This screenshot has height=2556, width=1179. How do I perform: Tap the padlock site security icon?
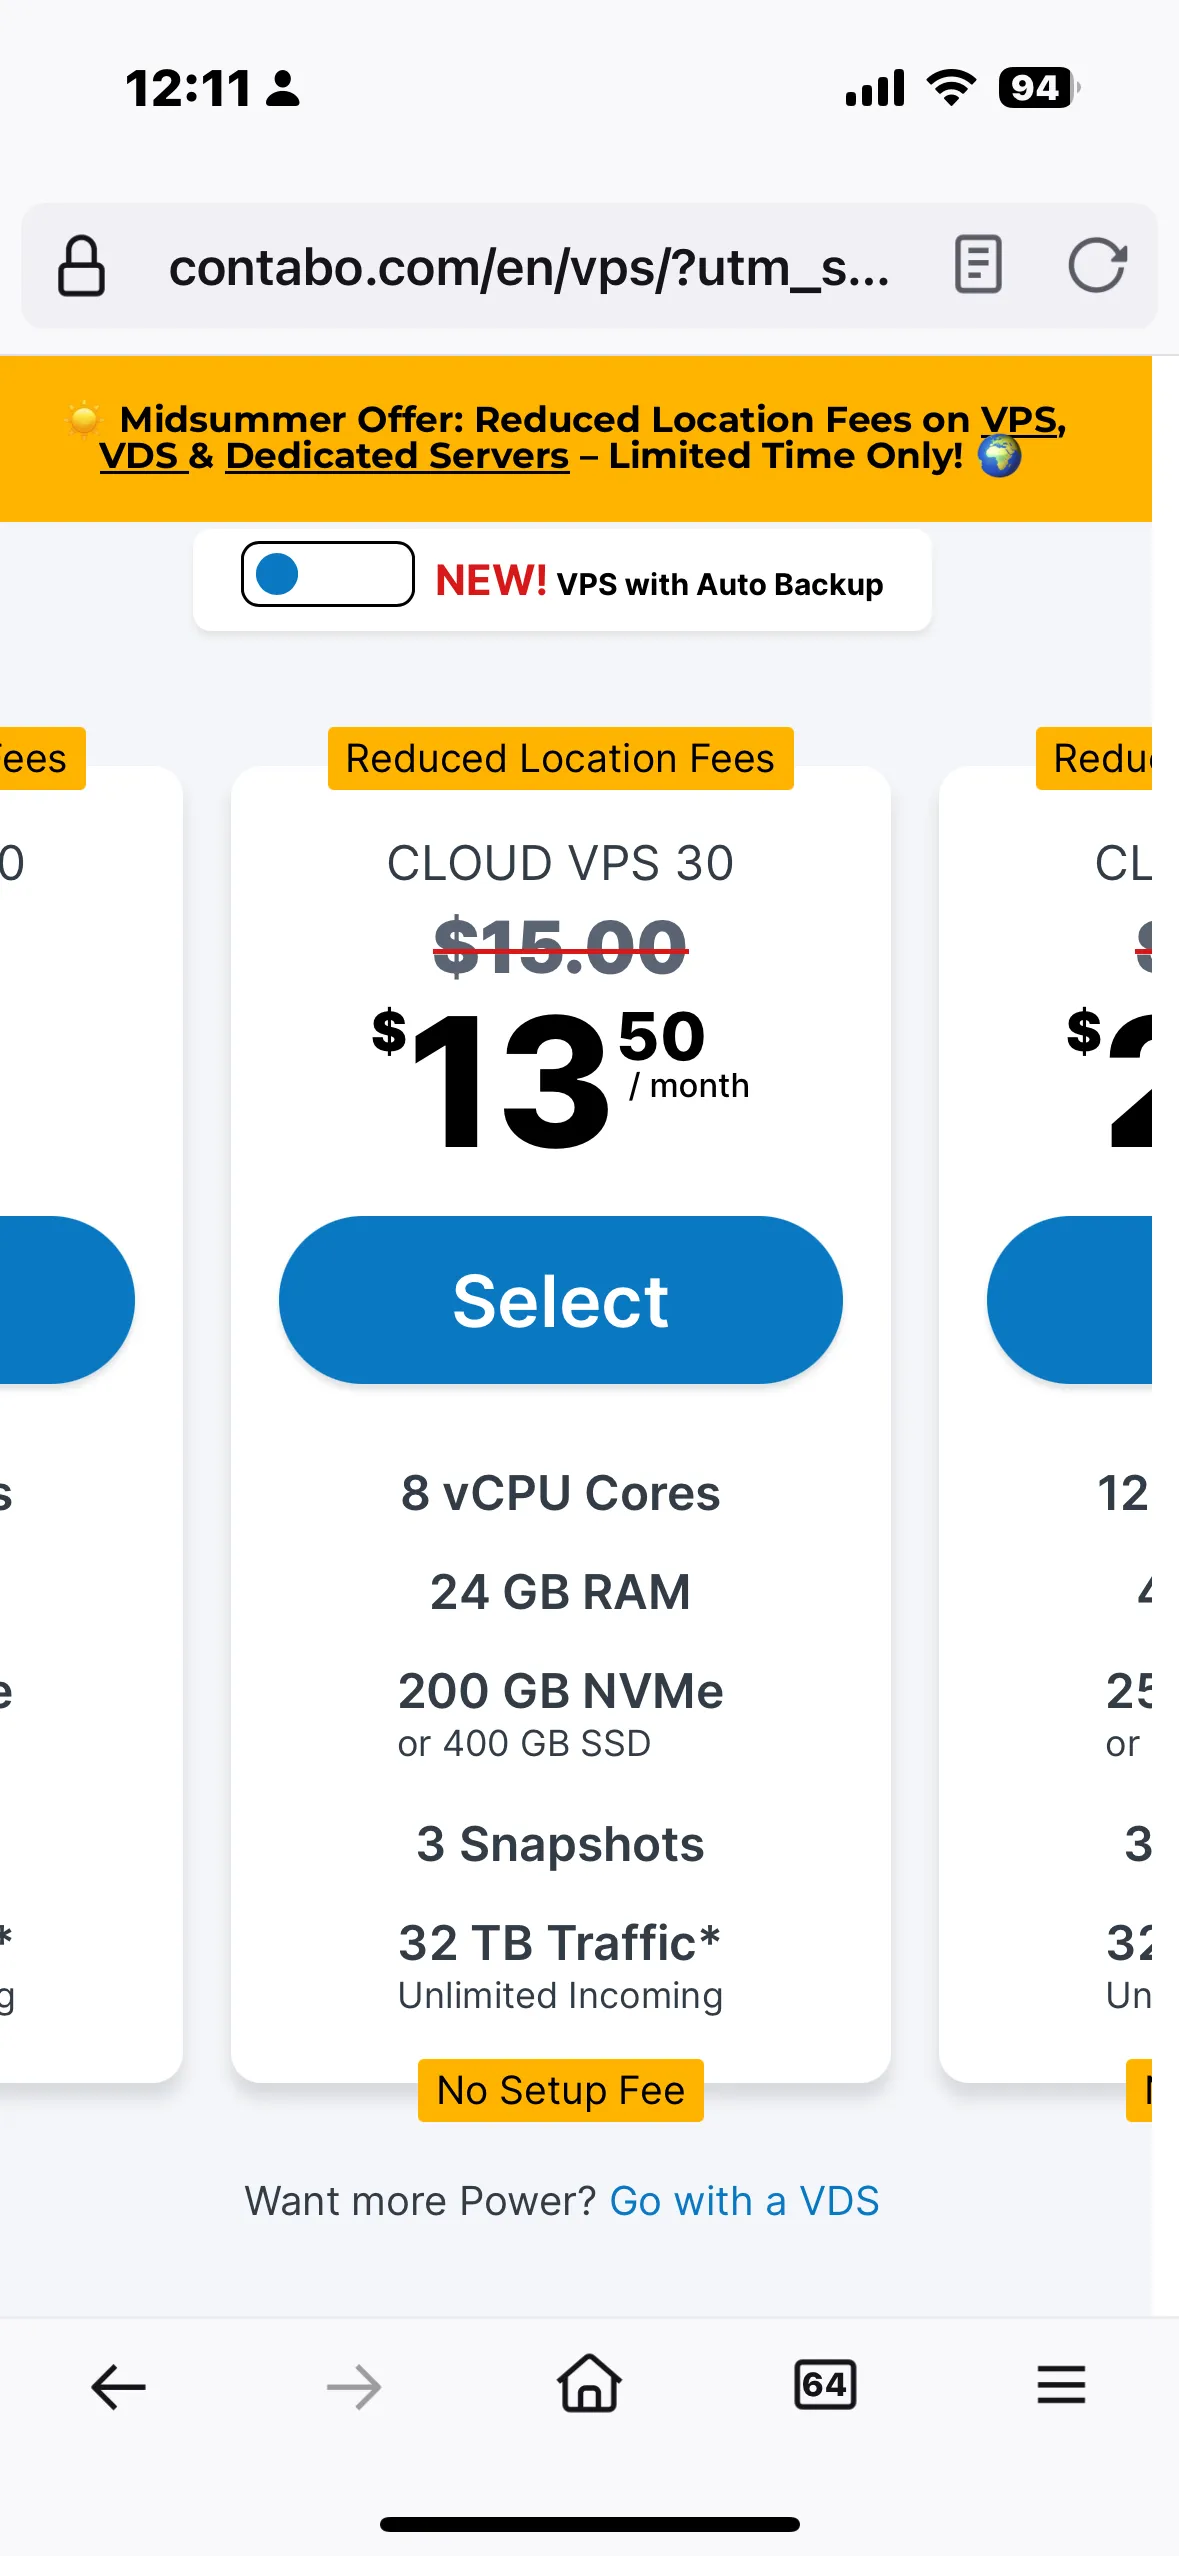[81, 266]
